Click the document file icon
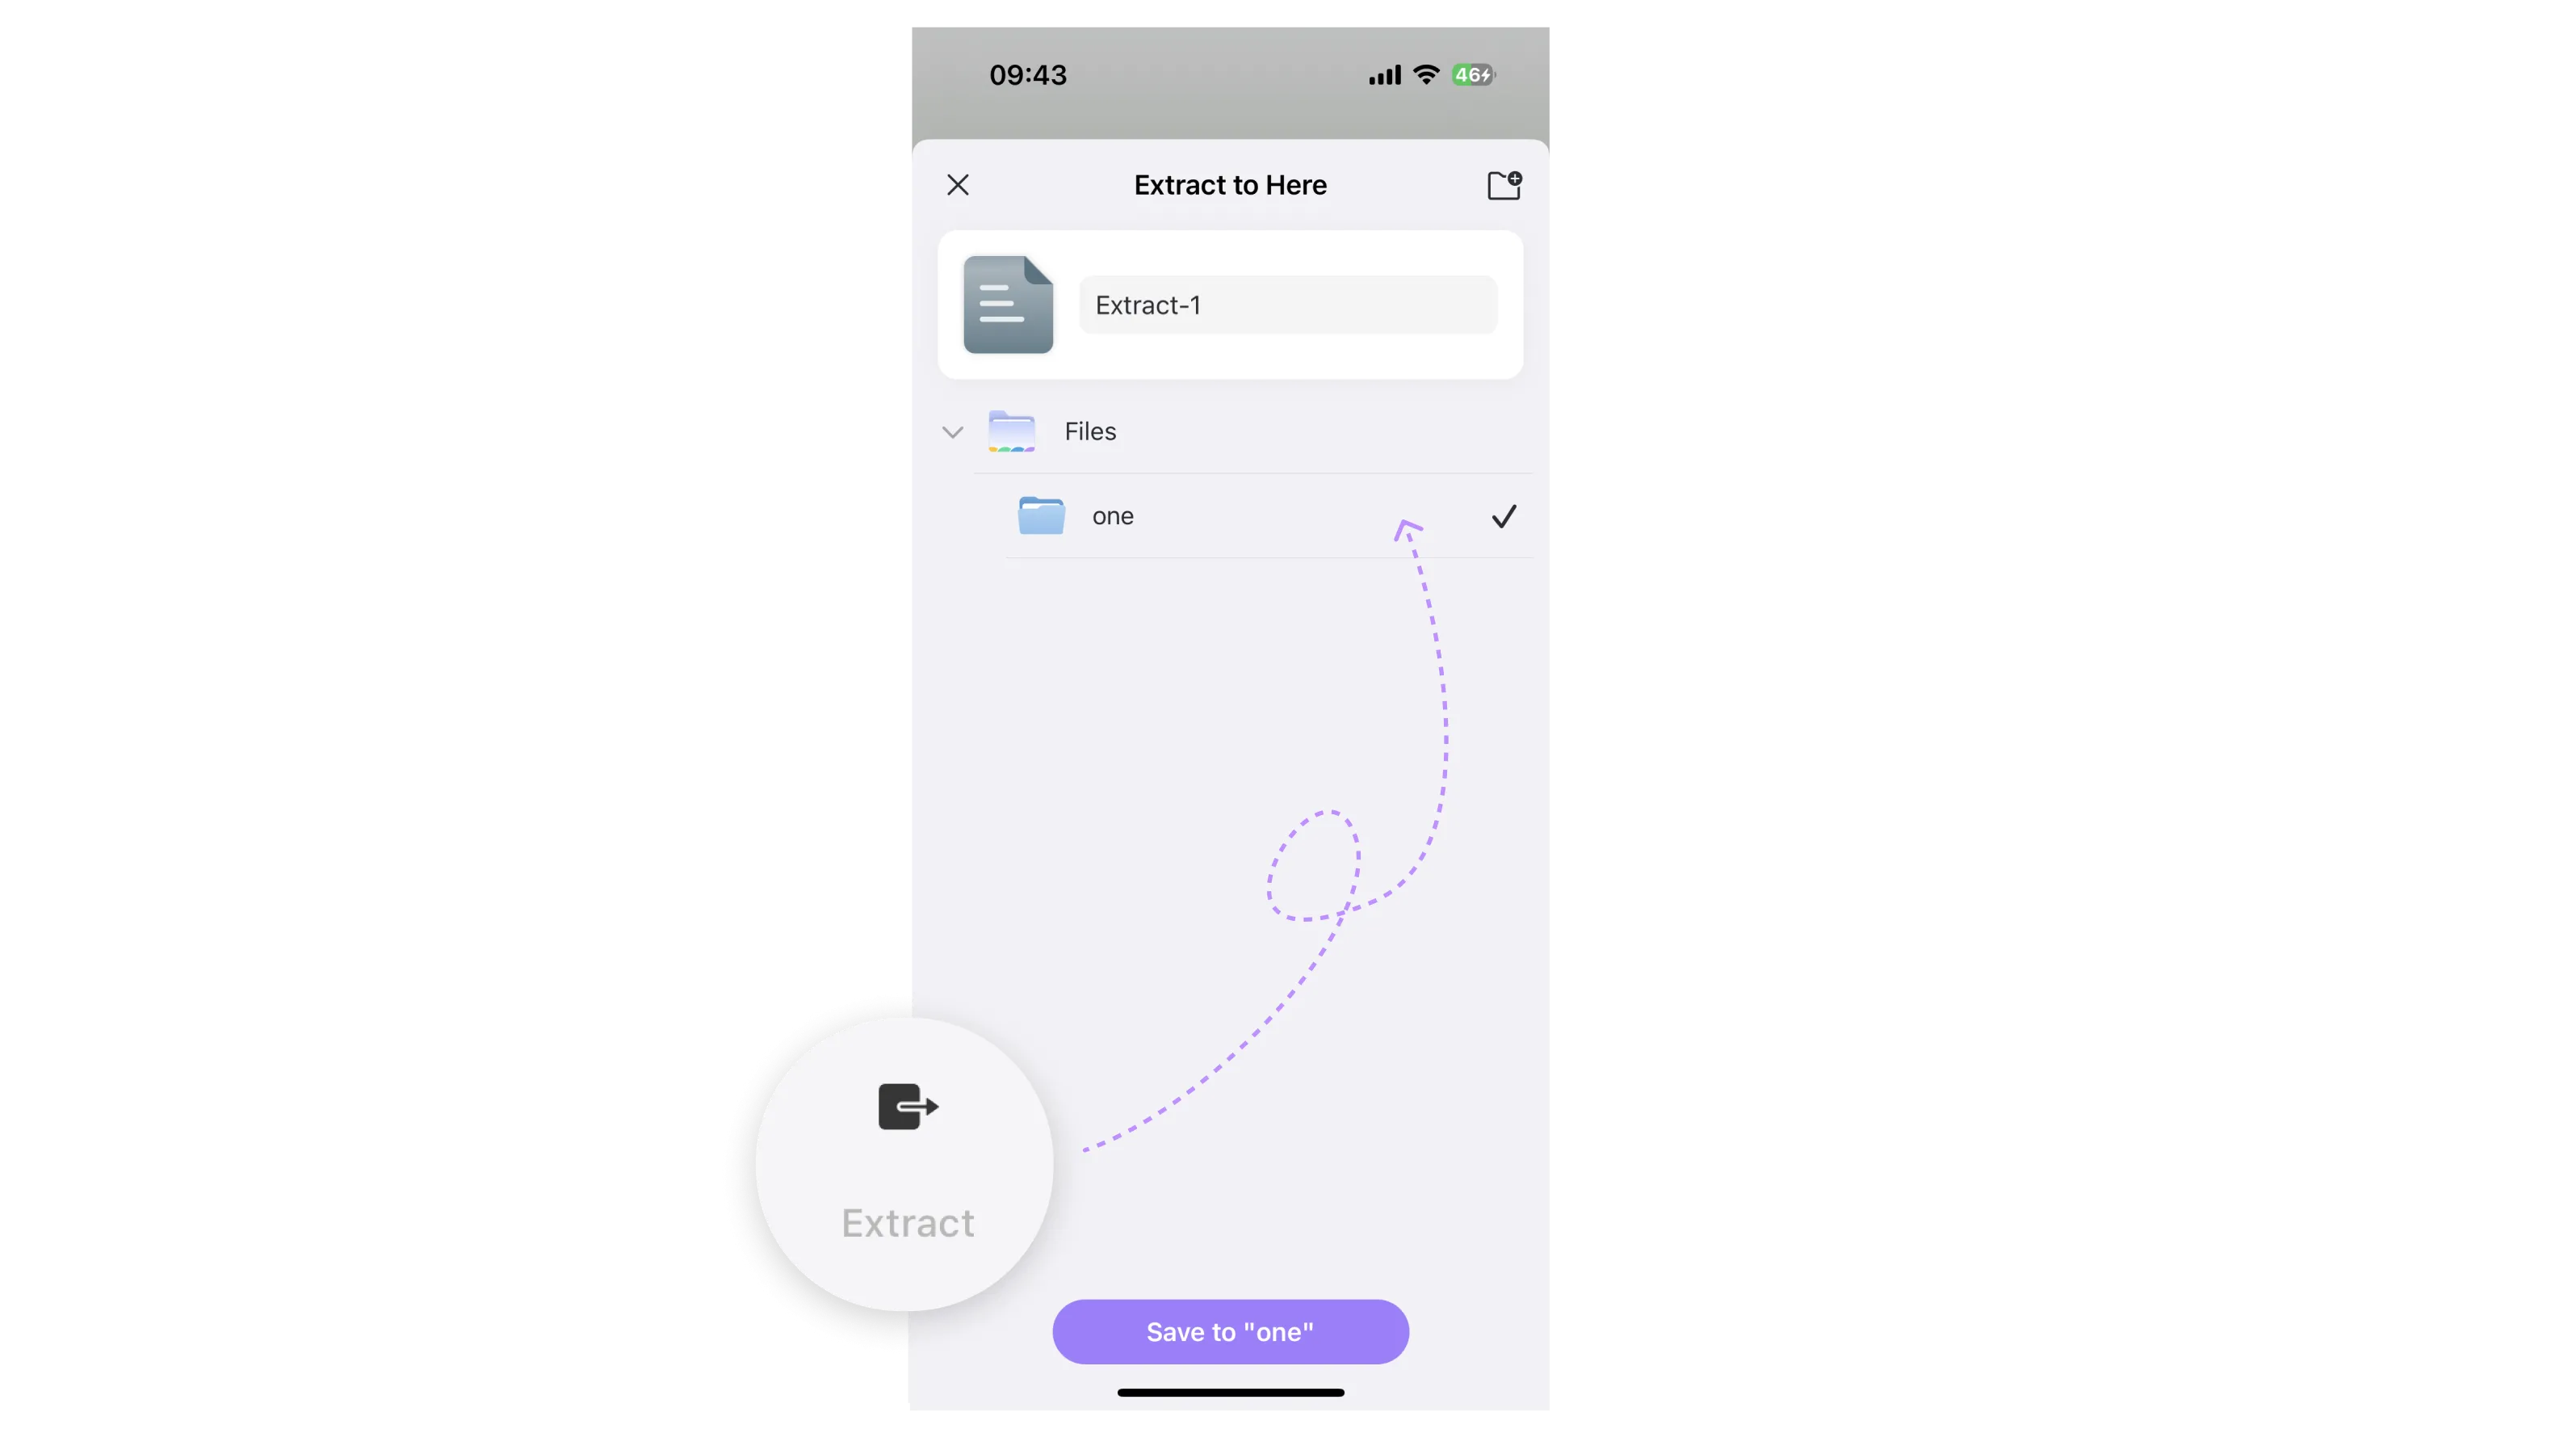Screen dimensions: 2576x1450 click(x=1007, y=303)
